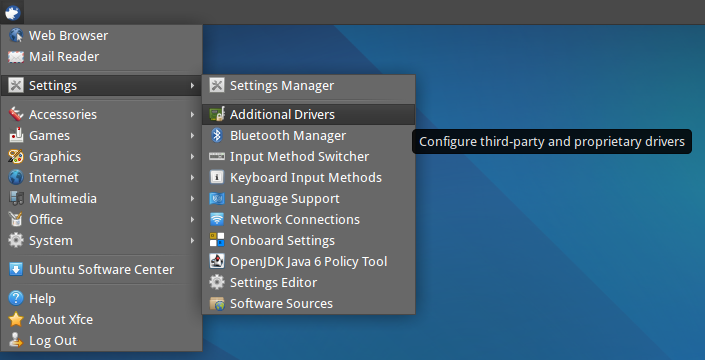This screenshot has height=360, width=705.
Task: Click the Input Method Switcher keyboard icon
Action: click(x=217, y=156)
